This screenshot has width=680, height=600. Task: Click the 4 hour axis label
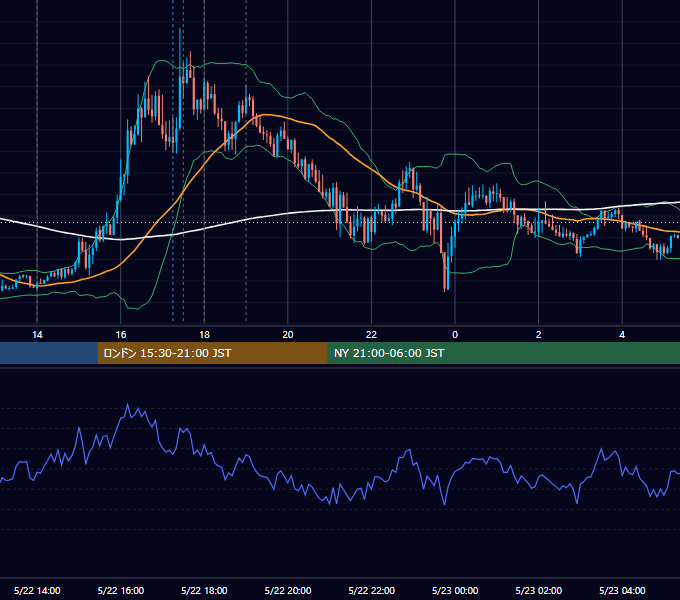[x=622, y=335]
